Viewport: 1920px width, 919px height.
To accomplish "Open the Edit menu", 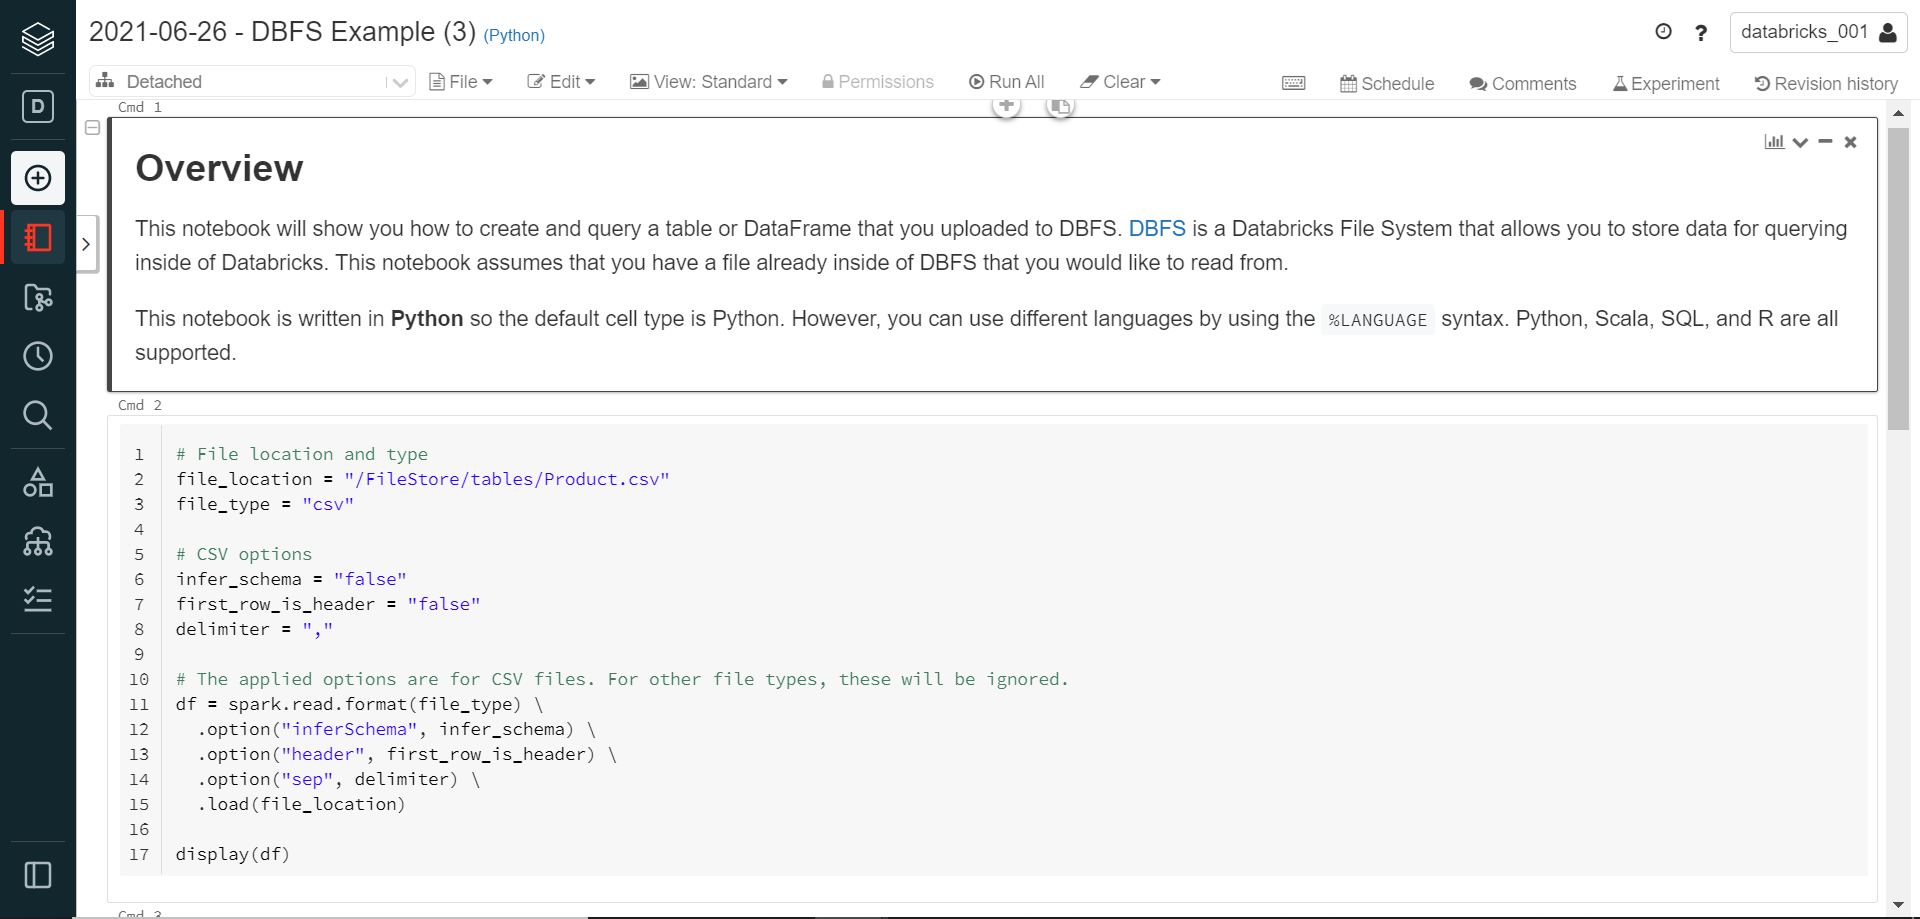I will click(x=562, y=82).
